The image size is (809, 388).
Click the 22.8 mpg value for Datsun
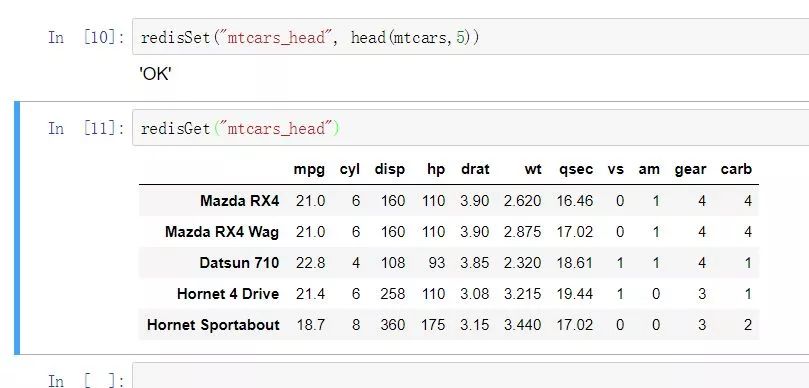(x=310, y=263)
